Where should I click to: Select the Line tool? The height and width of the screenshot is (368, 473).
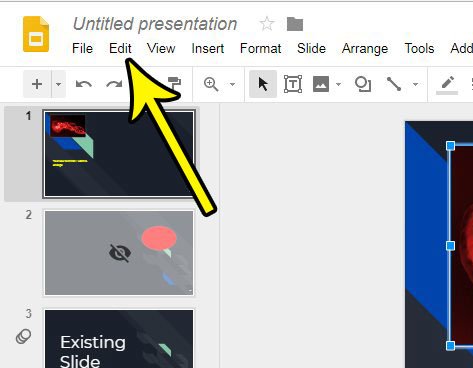point(394,84)
